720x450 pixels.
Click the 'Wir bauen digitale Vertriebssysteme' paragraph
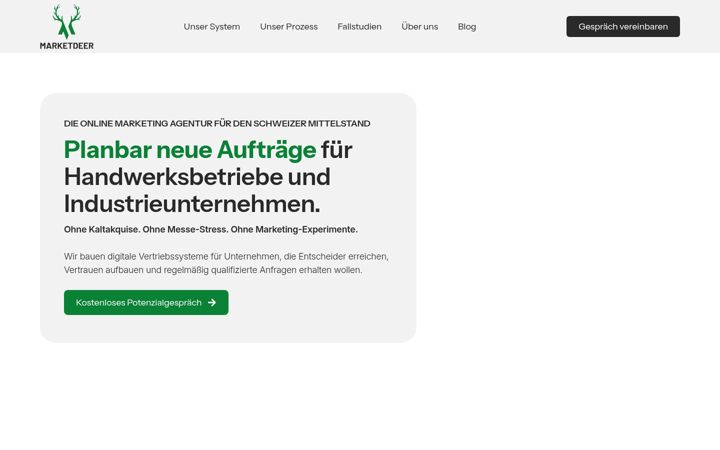coord(226,263)
